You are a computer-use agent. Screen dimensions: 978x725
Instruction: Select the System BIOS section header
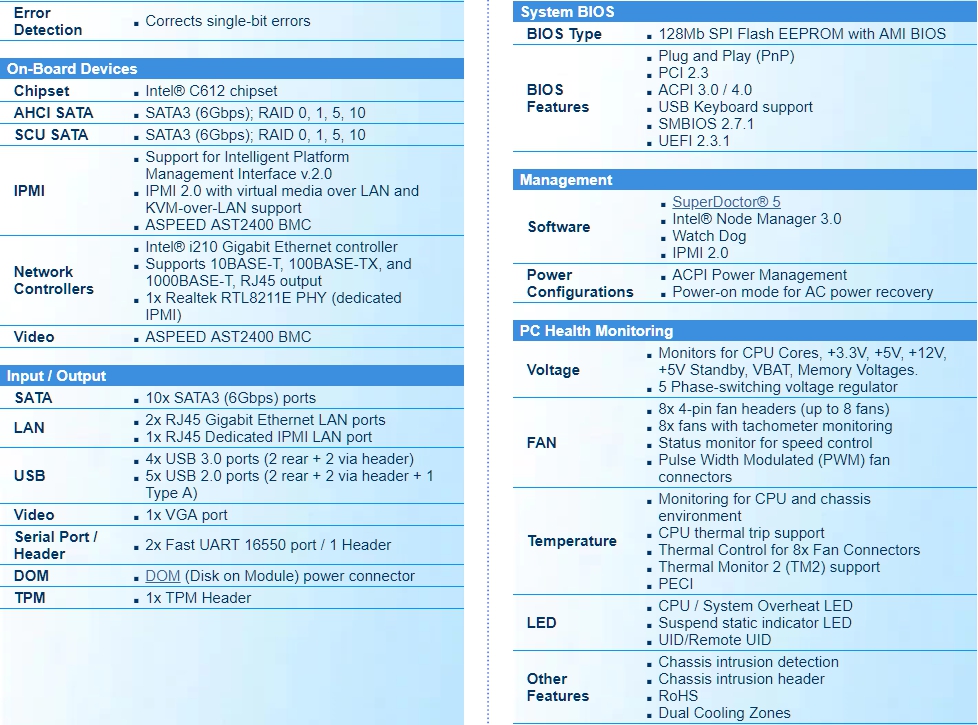pyautogui.click(x=567, y=12)
